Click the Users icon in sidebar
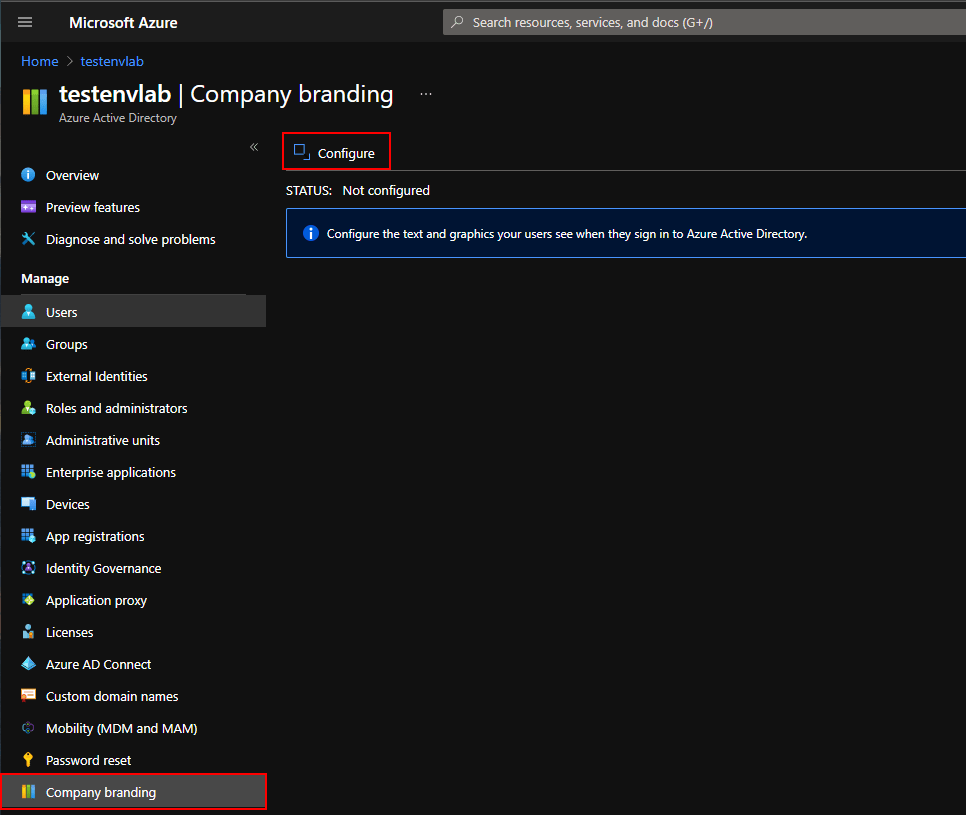The width and height of the screenshot is (966, 815). coord(28,312)
